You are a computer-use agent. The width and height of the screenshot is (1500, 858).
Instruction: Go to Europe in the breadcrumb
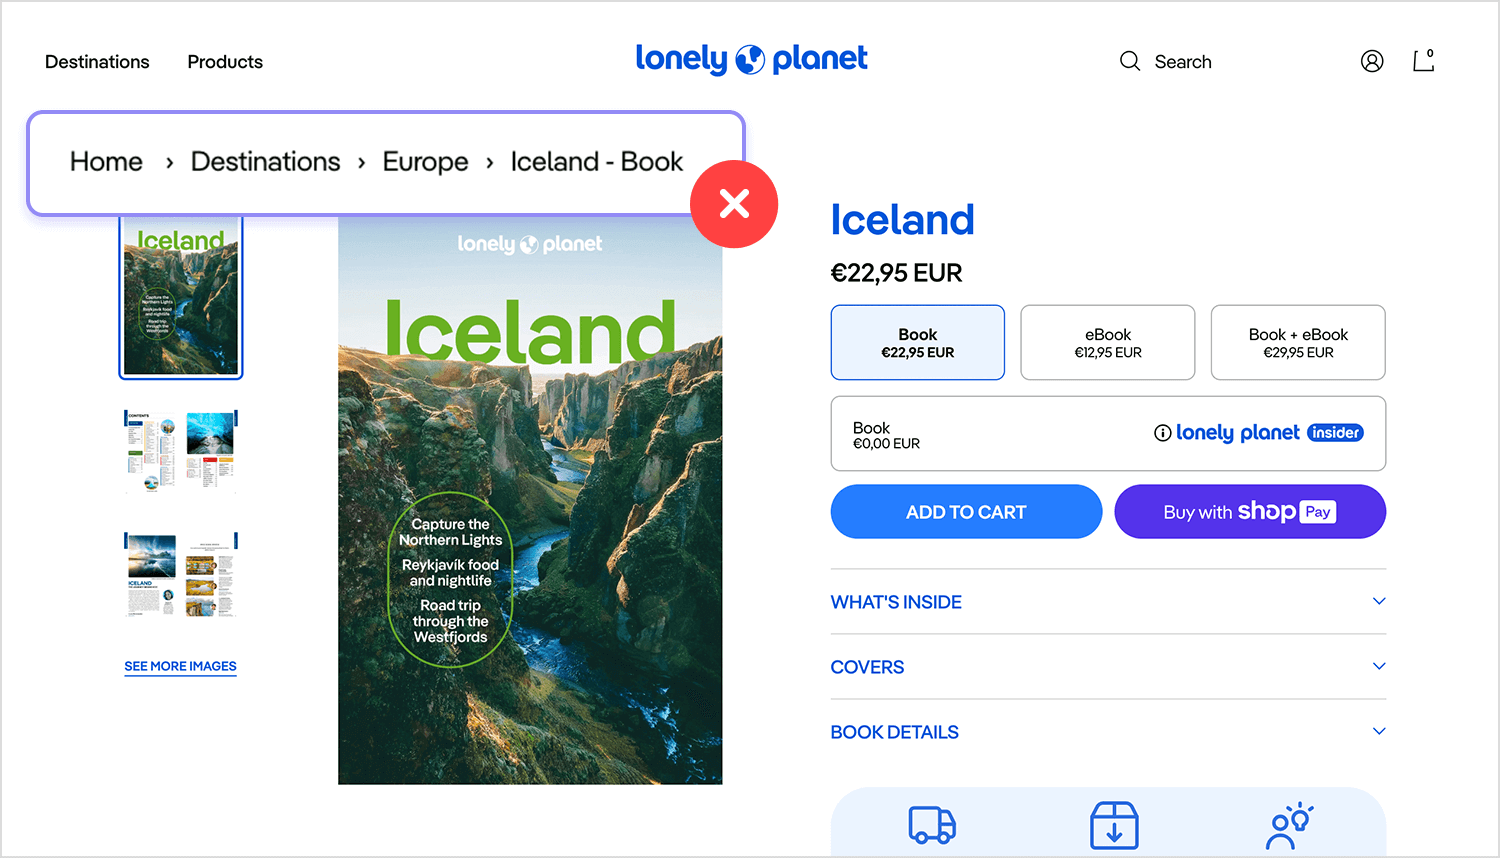(425, 162)
